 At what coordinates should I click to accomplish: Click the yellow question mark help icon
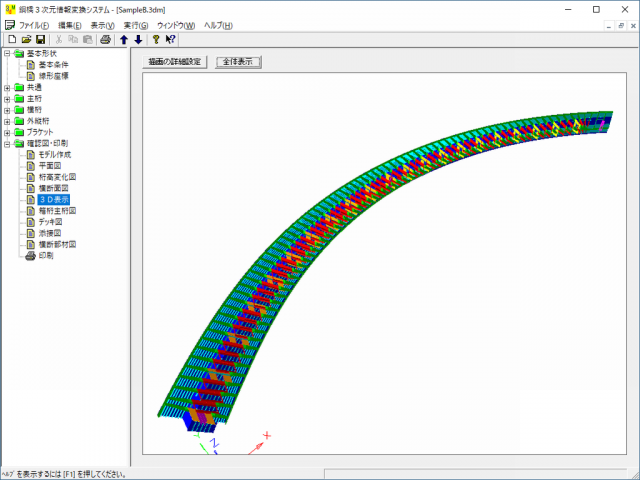156,39
